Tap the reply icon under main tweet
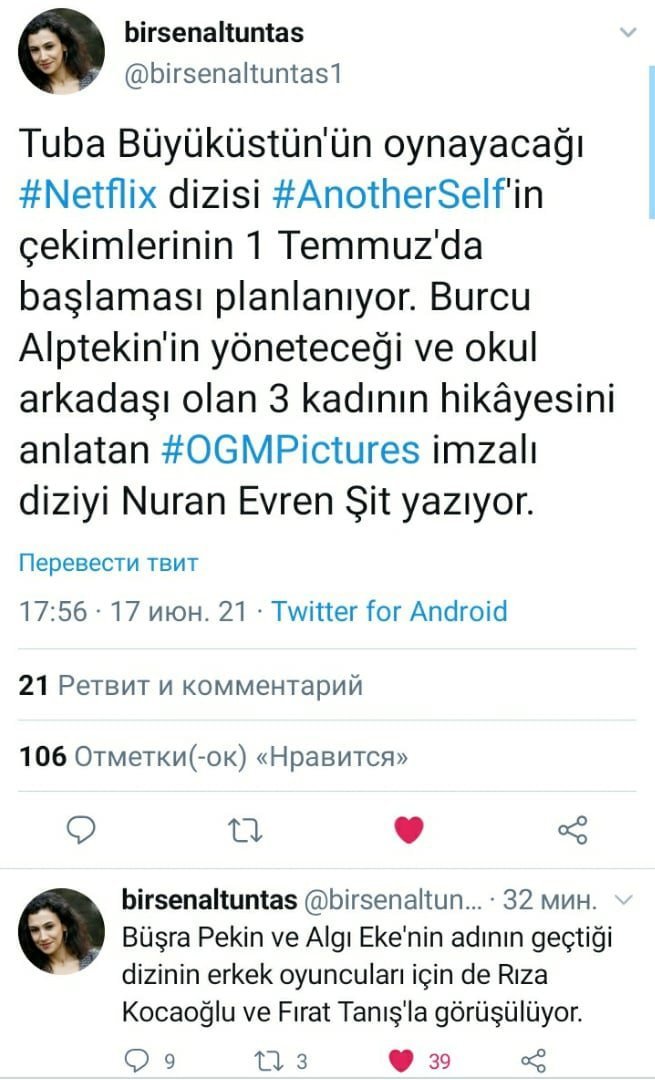The width and height of the screenshot is (655, 1080). click(x=81, y=829)
